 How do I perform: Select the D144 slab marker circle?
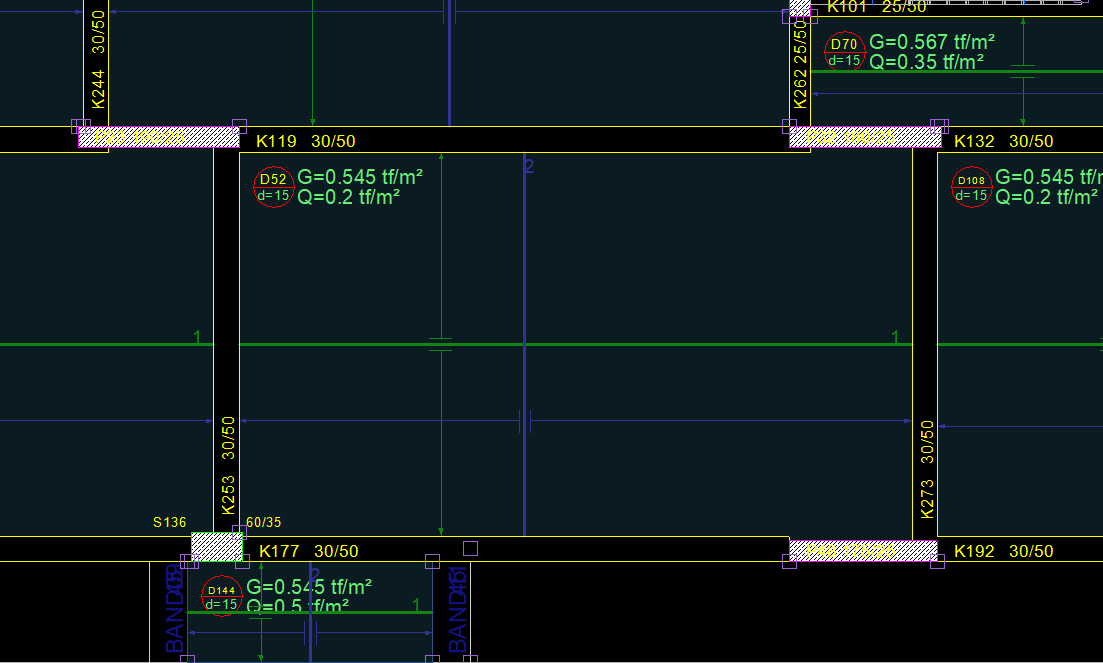coord(222,596)
